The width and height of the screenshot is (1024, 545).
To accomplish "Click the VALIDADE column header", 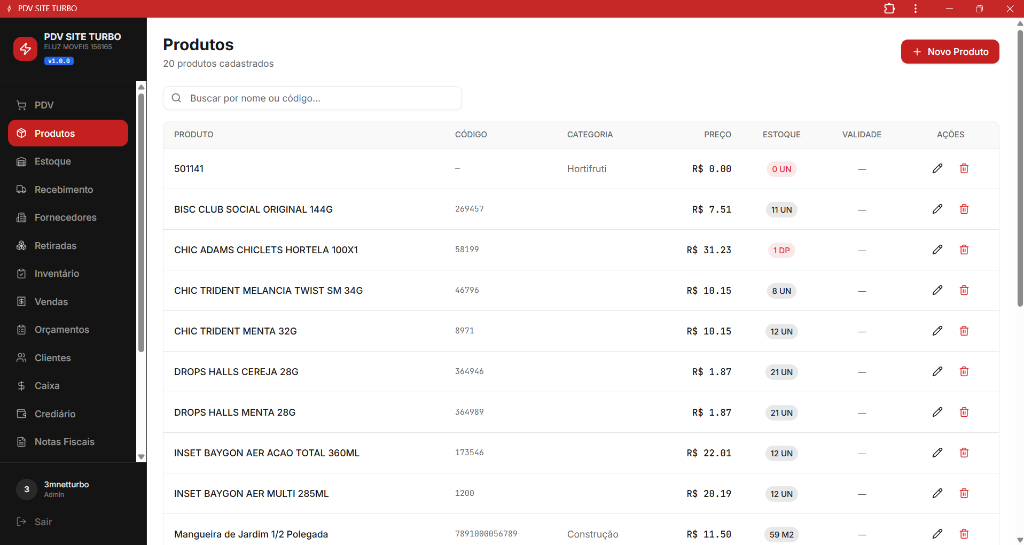I will click(x=861, y=134).
